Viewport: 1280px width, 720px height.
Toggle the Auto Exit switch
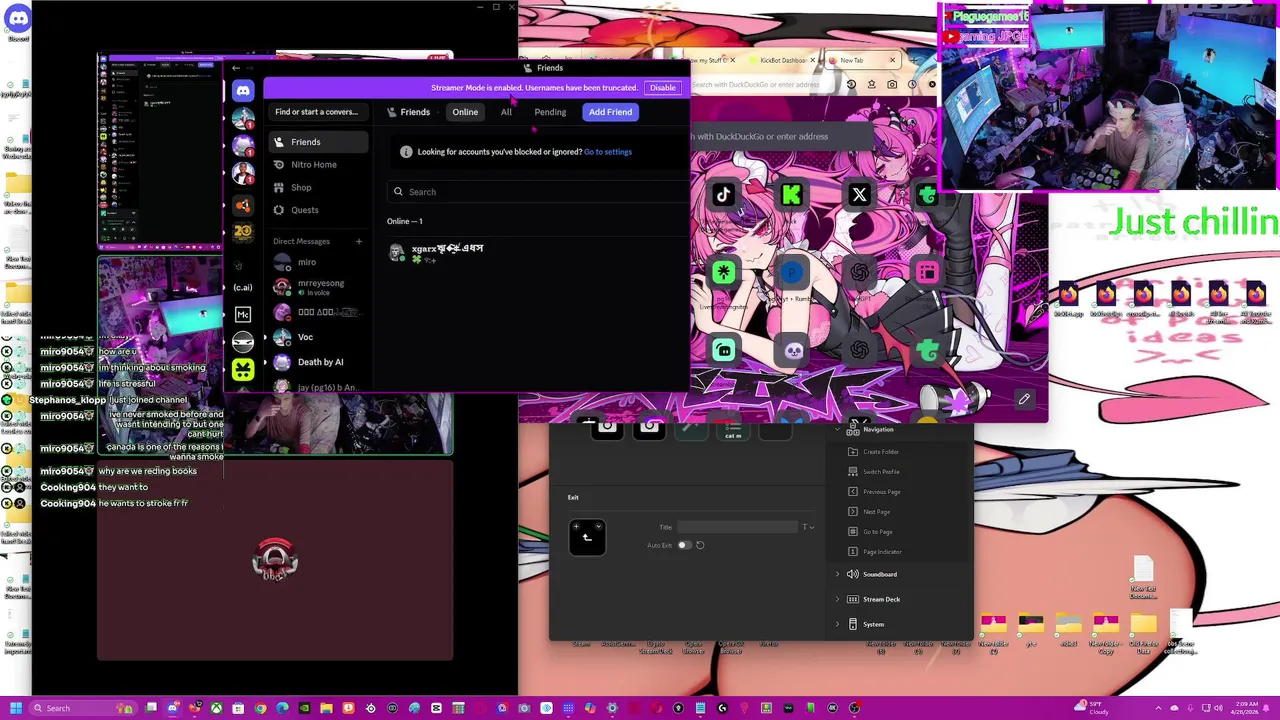pos(684,545)
